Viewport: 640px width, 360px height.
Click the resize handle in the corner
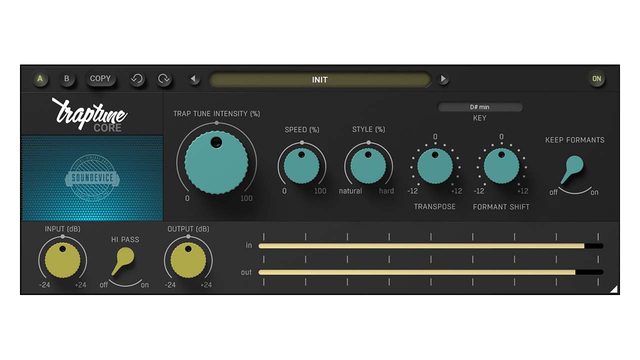tap(614, 289)
